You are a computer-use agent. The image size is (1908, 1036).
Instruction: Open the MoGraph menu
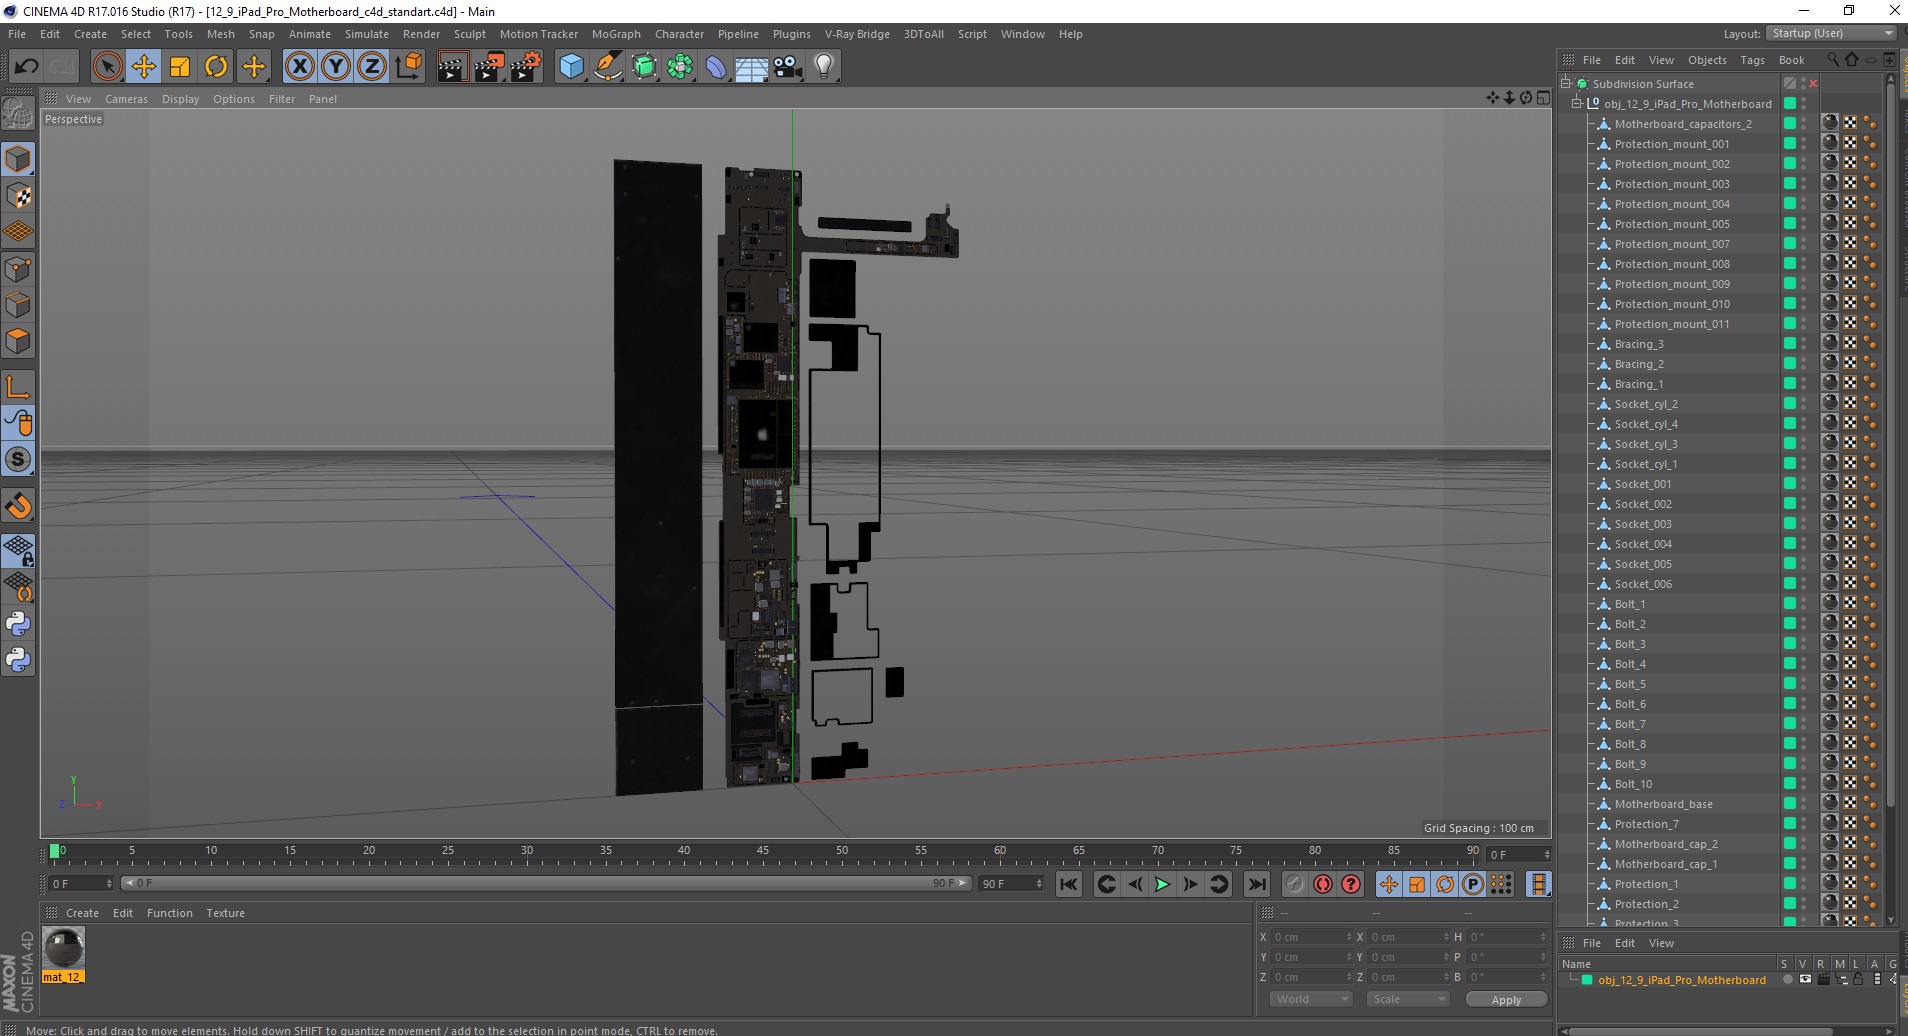pos(616,34)
